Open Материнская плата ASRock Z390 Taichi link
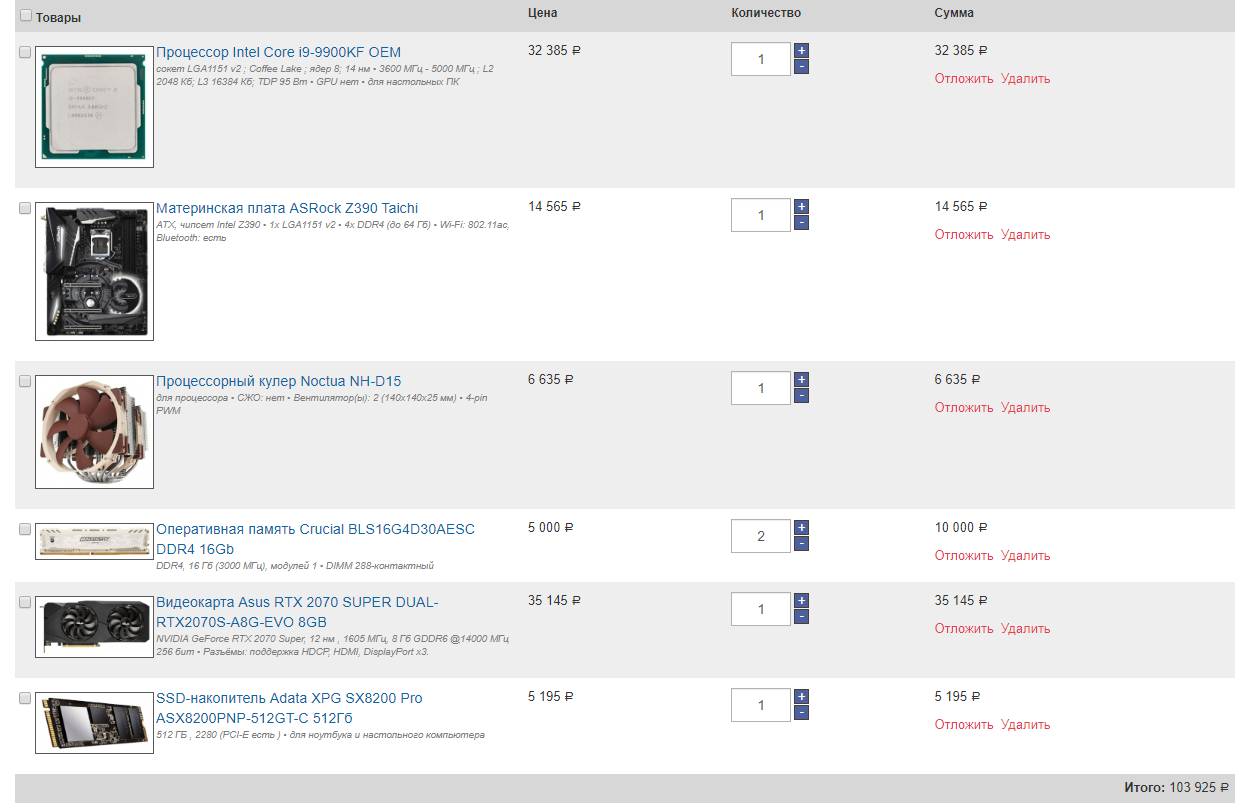The width and height of the screenshot is (1249, 803). pos(287,208)
